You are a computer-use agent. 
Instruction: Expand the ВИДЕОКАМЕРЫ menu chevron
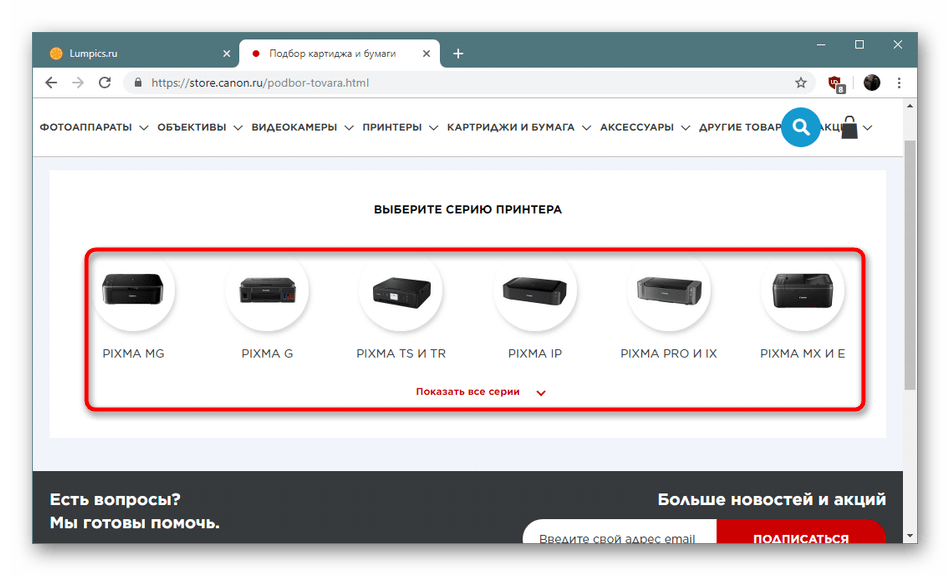click(x=349, y=128)
